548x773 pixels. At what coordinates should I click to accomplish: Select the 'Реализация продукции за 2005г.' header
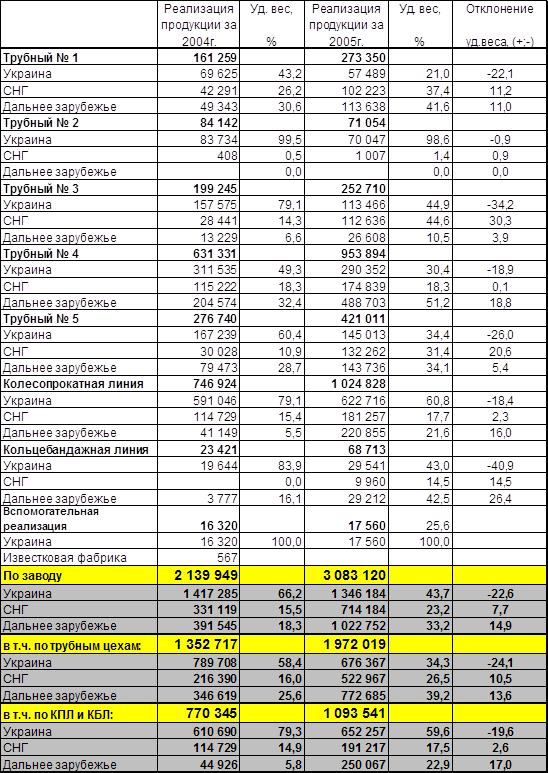(346, 25)
